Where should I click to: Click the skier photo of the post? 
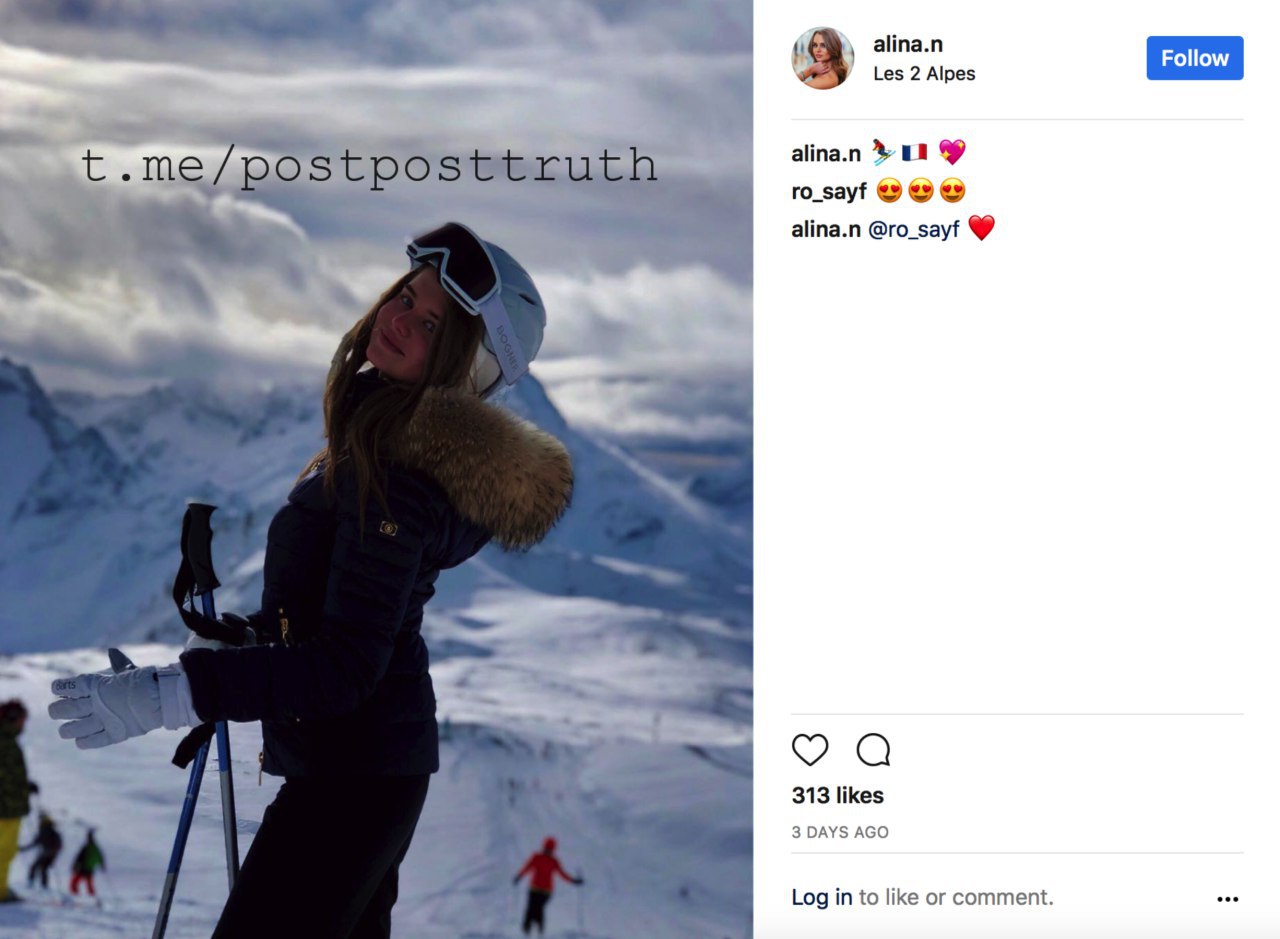(x=376, y=469)
